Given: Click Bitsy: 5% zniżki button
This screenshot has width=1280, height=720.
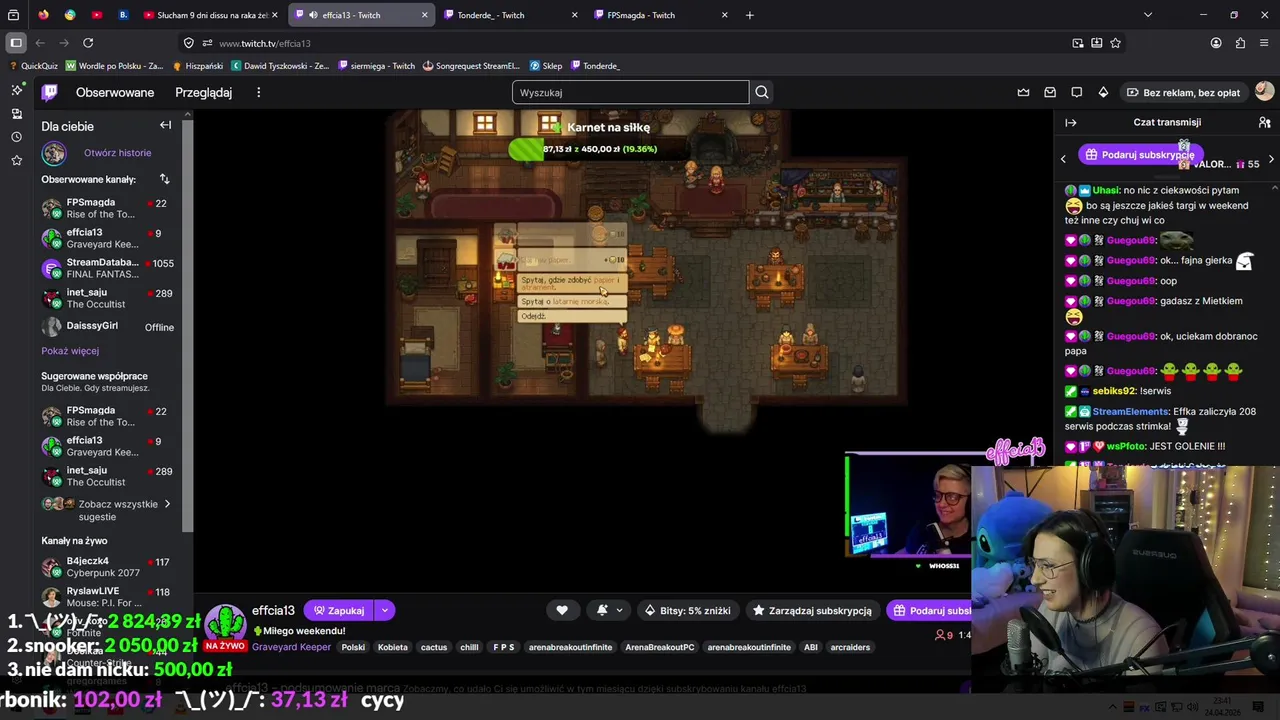Looking at the screenshot, I should (687, 610).
